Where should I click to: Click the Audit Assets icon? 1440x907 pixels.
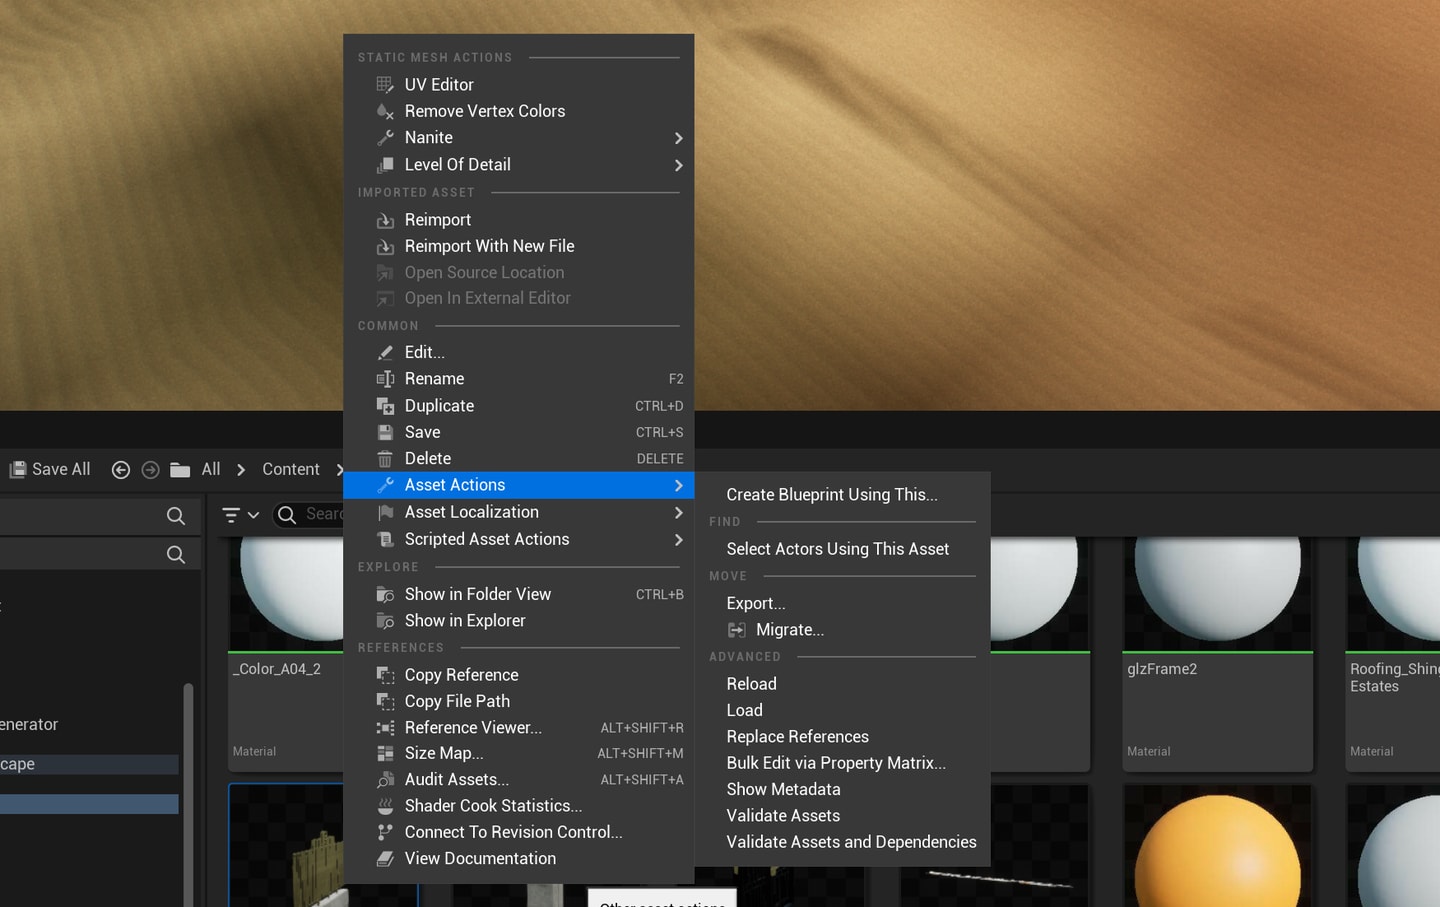385,779
